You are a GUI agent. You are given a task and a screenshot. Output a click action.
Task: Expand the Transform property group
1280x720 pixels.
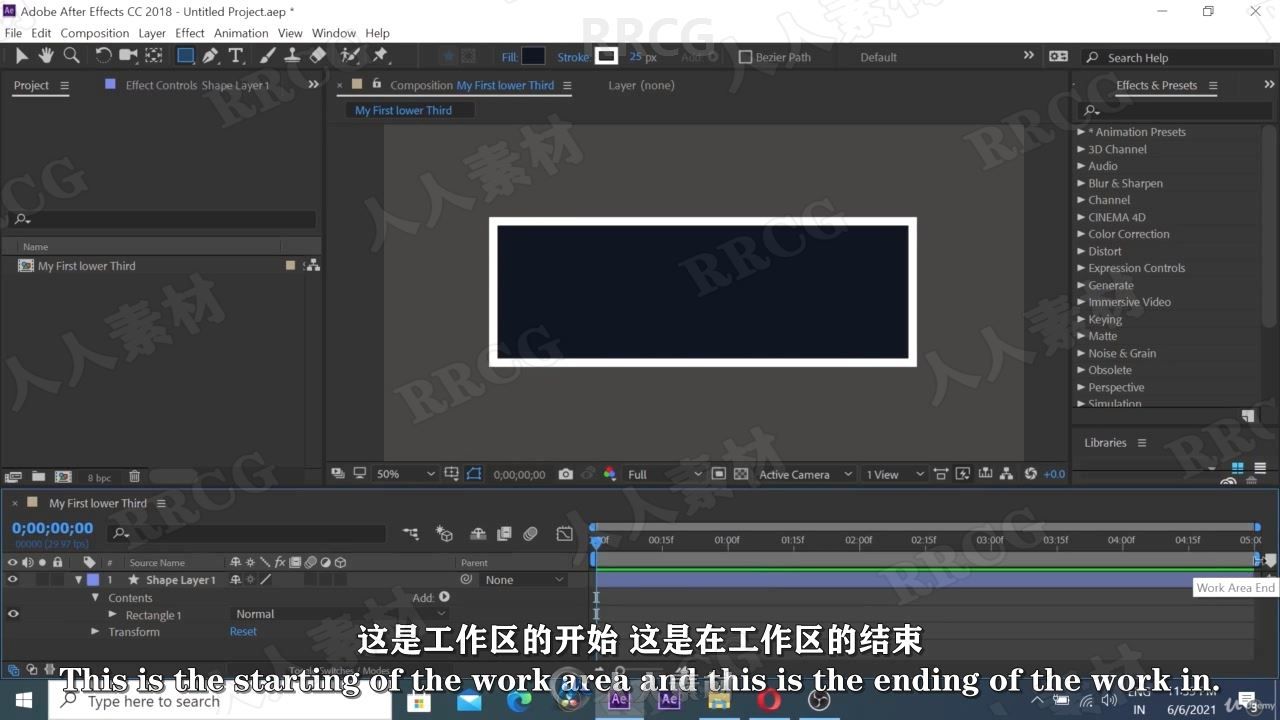point(96,632)
